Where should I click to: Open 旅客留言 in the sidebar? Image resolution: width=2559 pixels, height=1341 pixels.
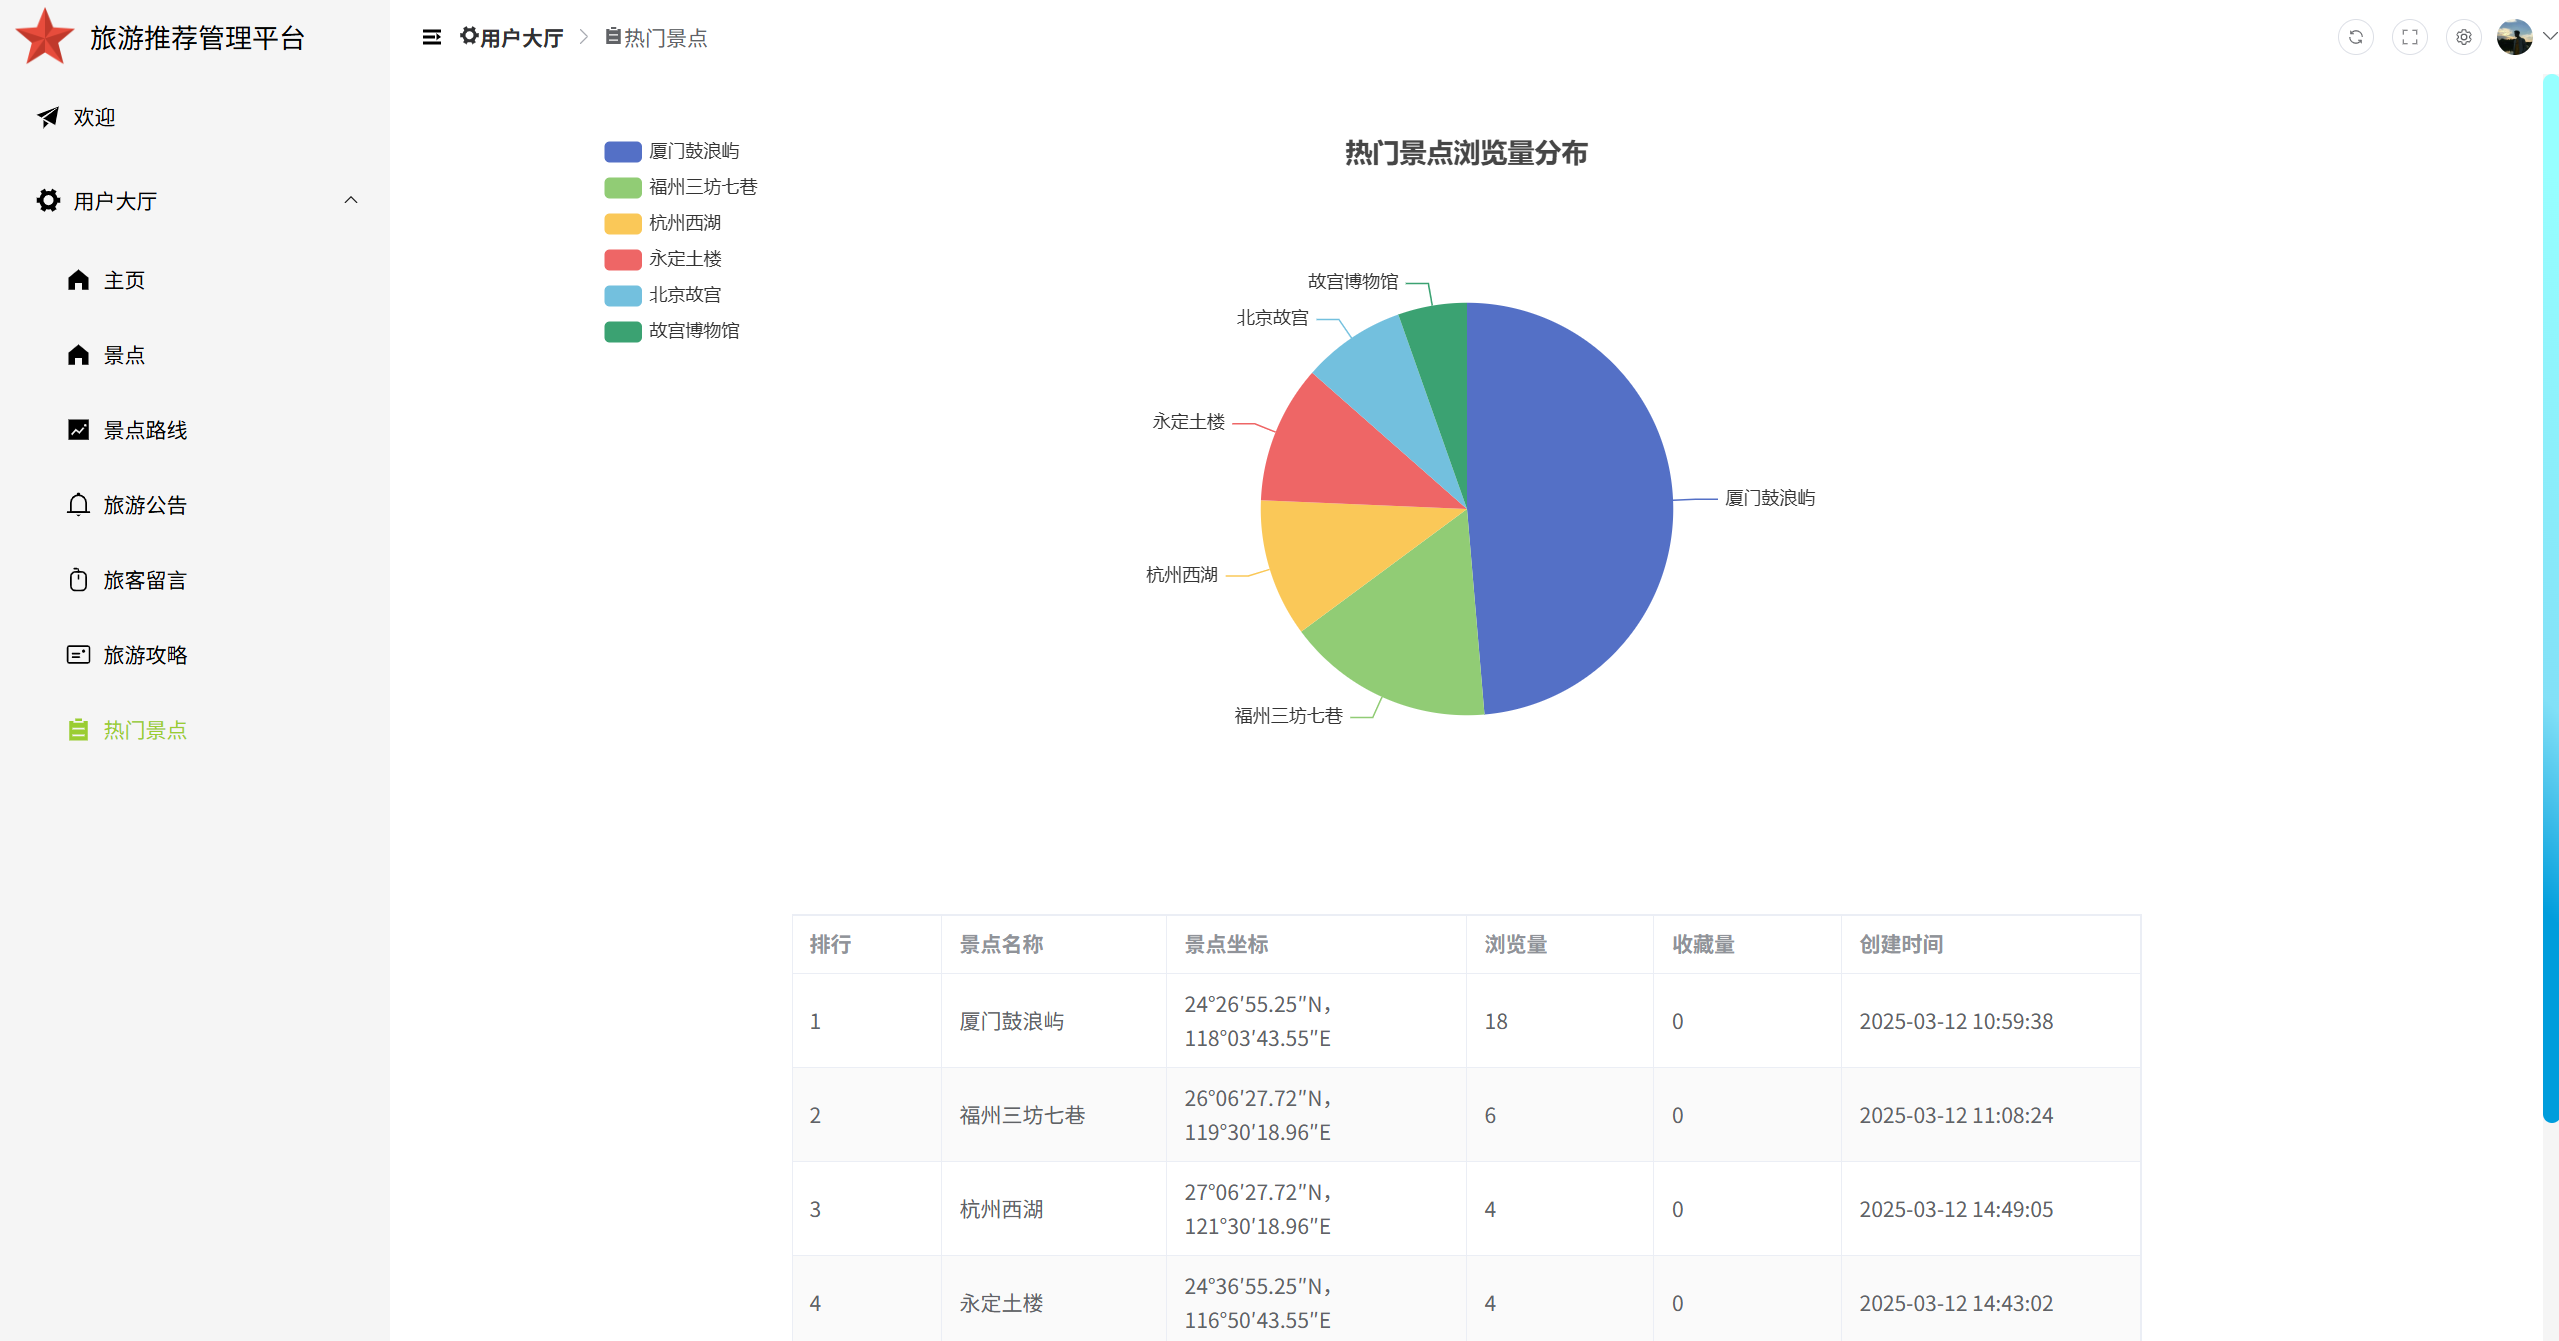point(144,580)
